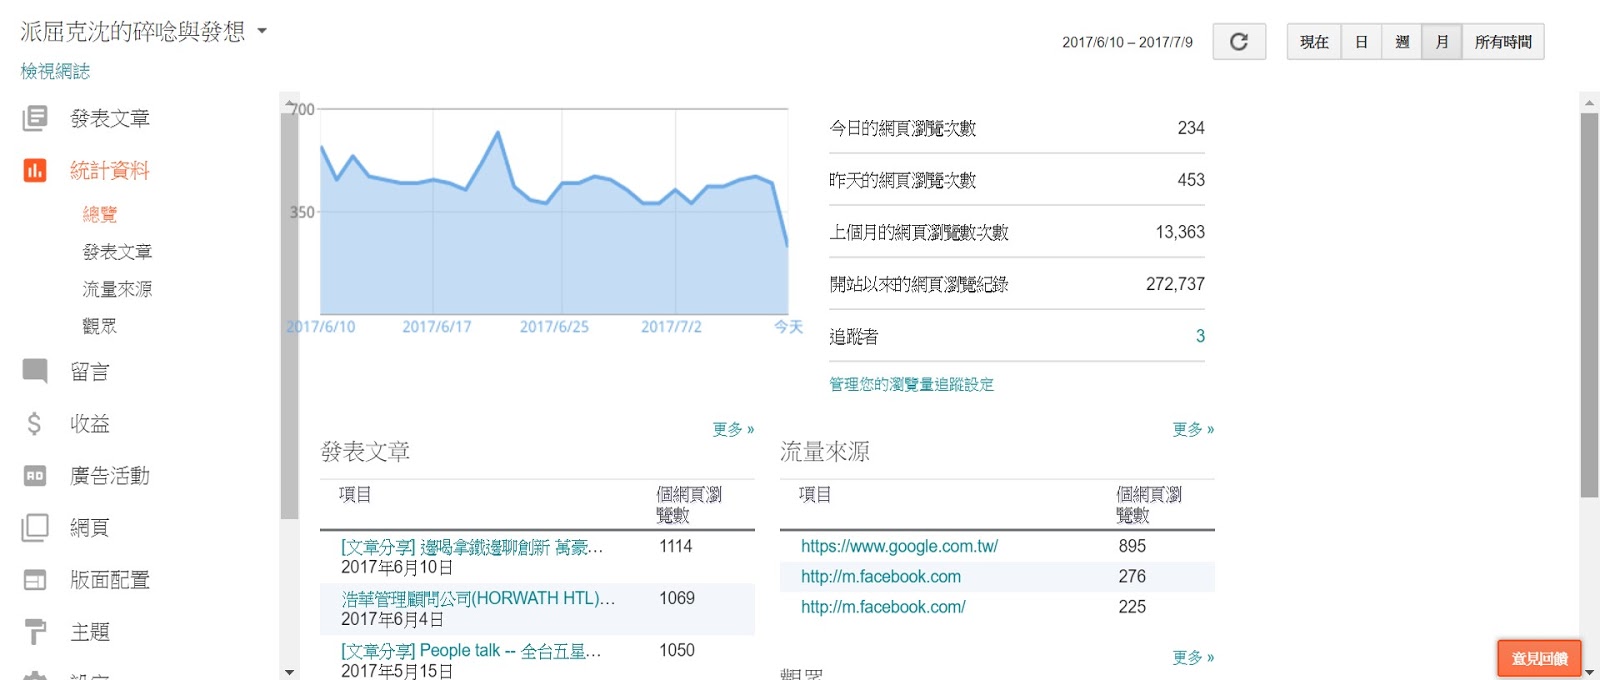Click 更多 above the 發表文章 table
The height and width of the screenshot is (680, 1600).
coord(733,429)
